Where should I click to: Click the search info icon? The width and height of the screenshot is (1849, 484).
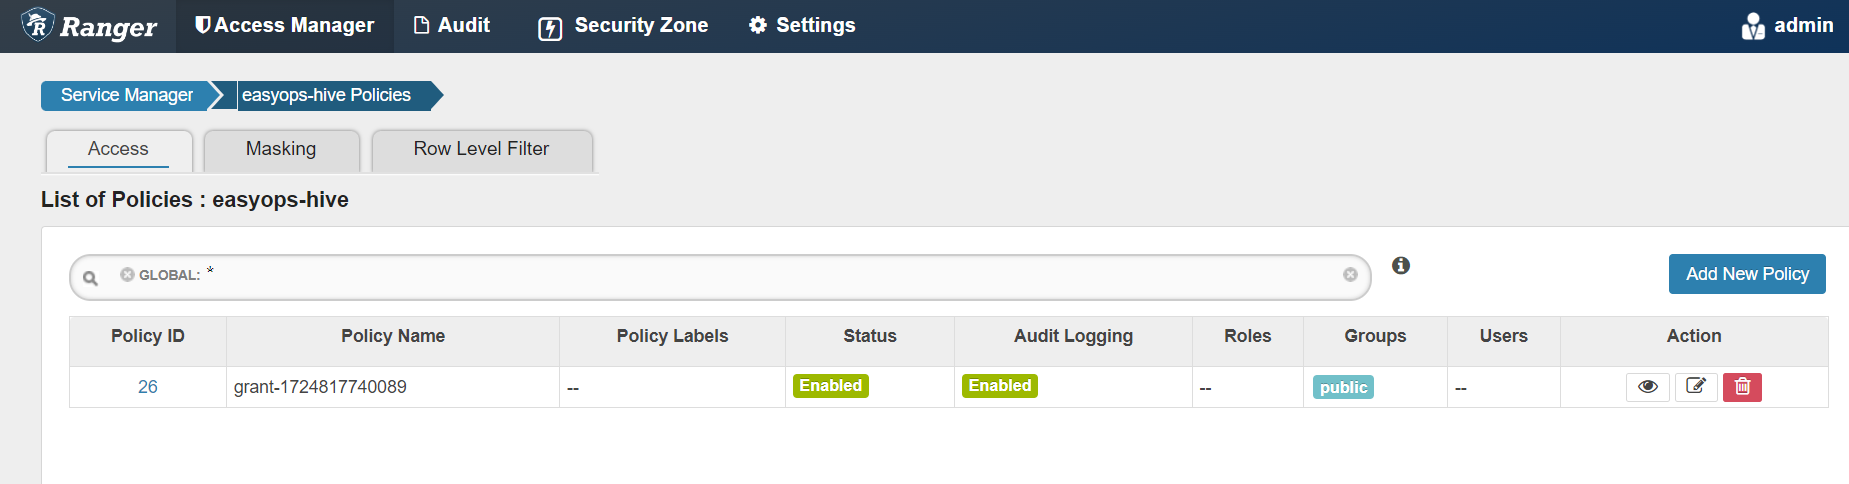(1401, 265)
